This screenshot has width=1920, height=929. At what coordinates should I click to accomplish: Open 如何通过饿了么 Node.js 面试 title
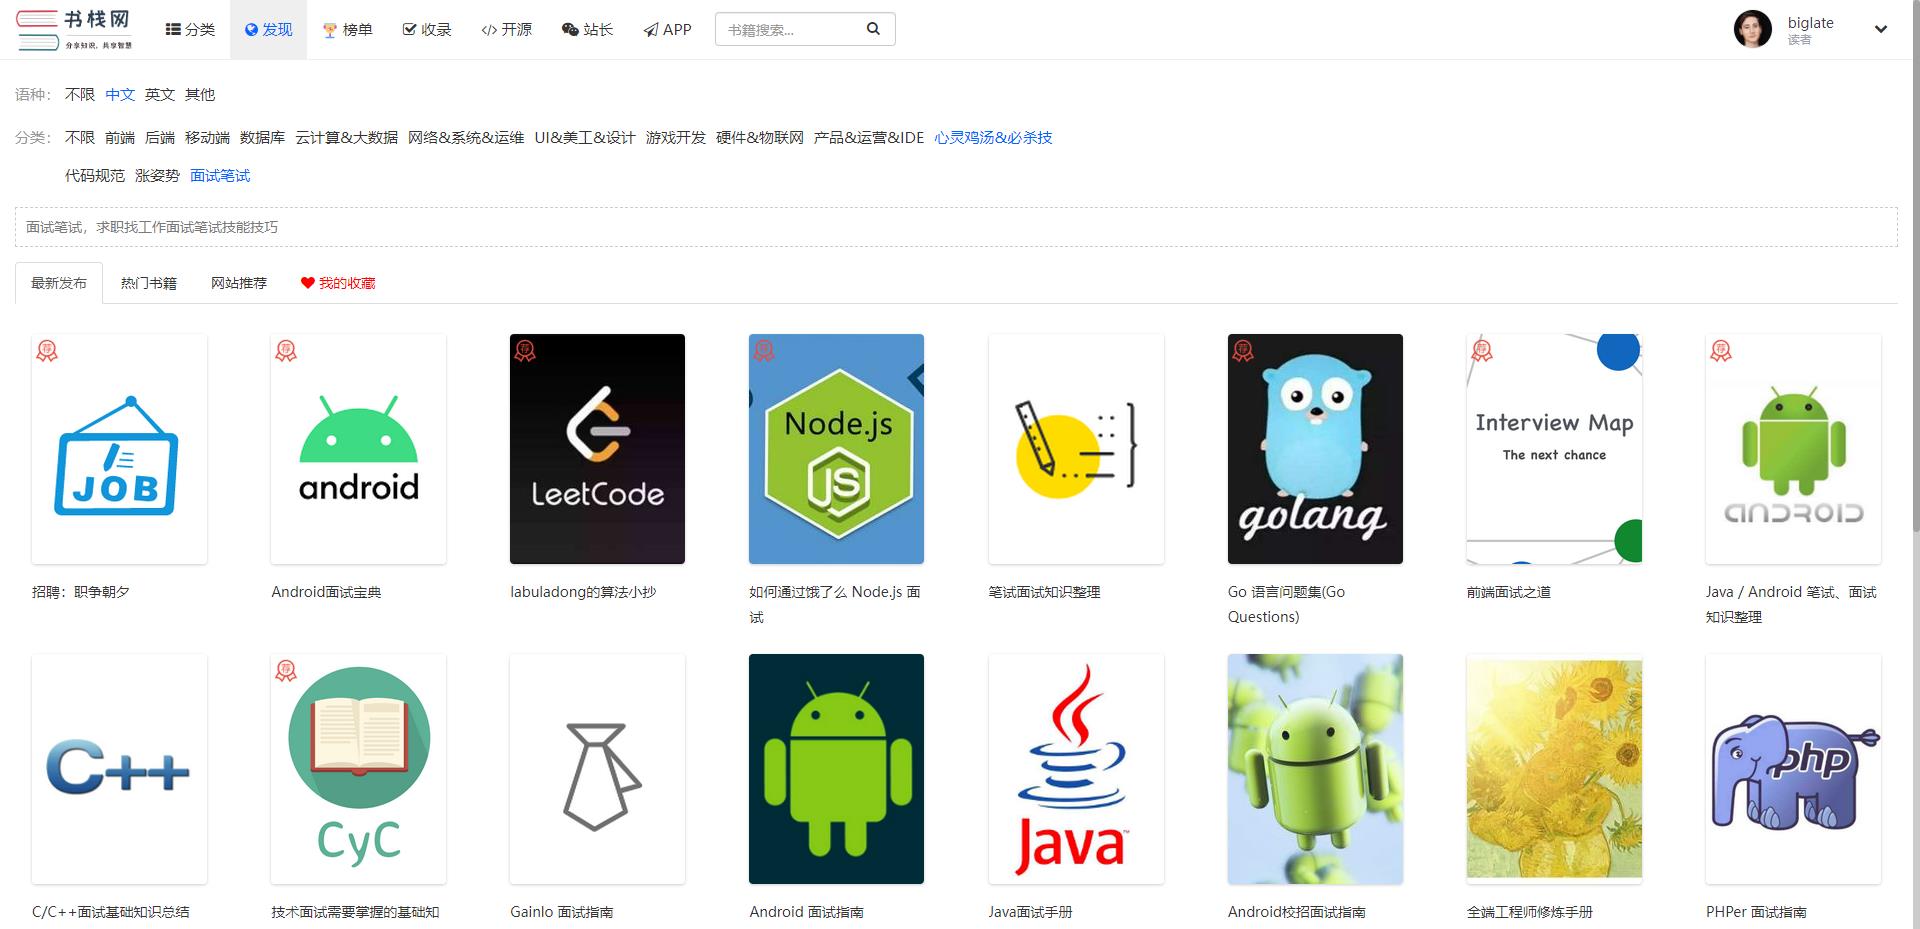[x=835, y=604]
